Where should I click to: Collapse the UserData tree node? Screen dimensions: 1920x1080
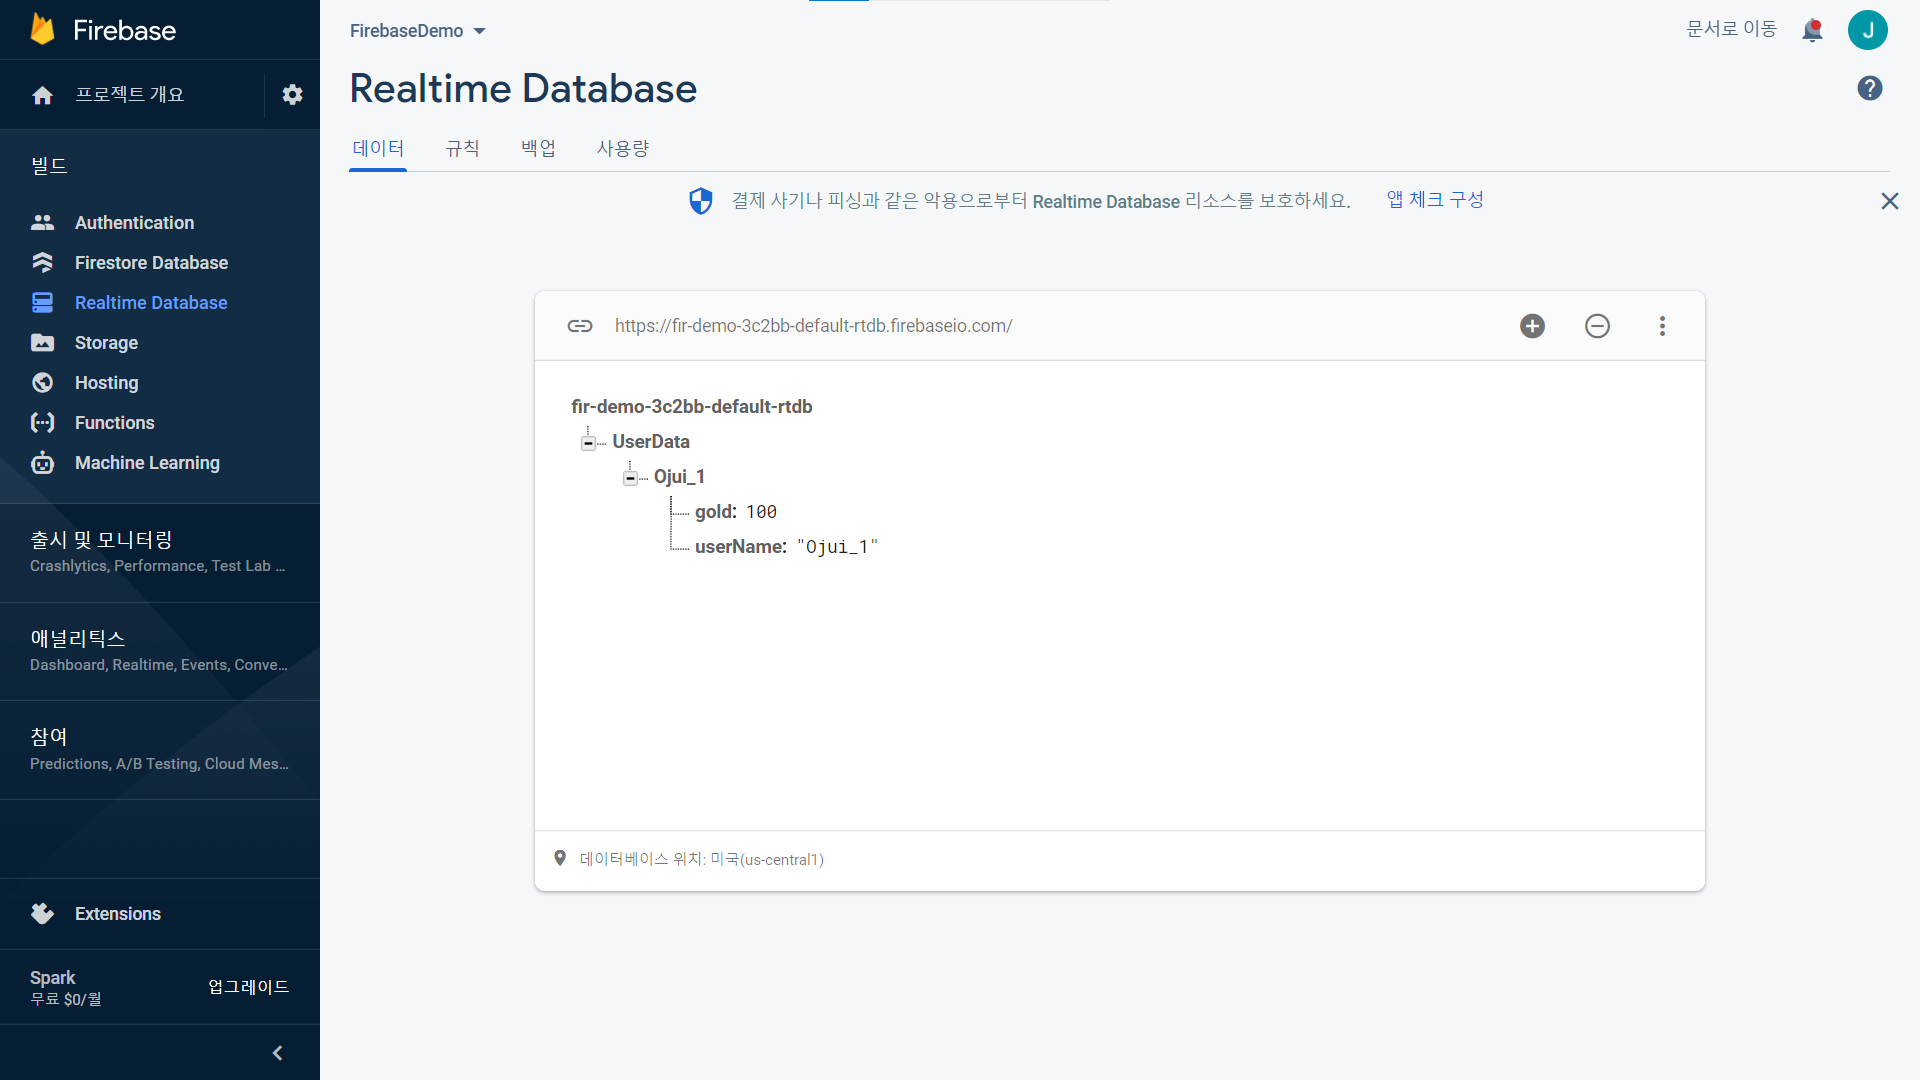tap(588, 442)
